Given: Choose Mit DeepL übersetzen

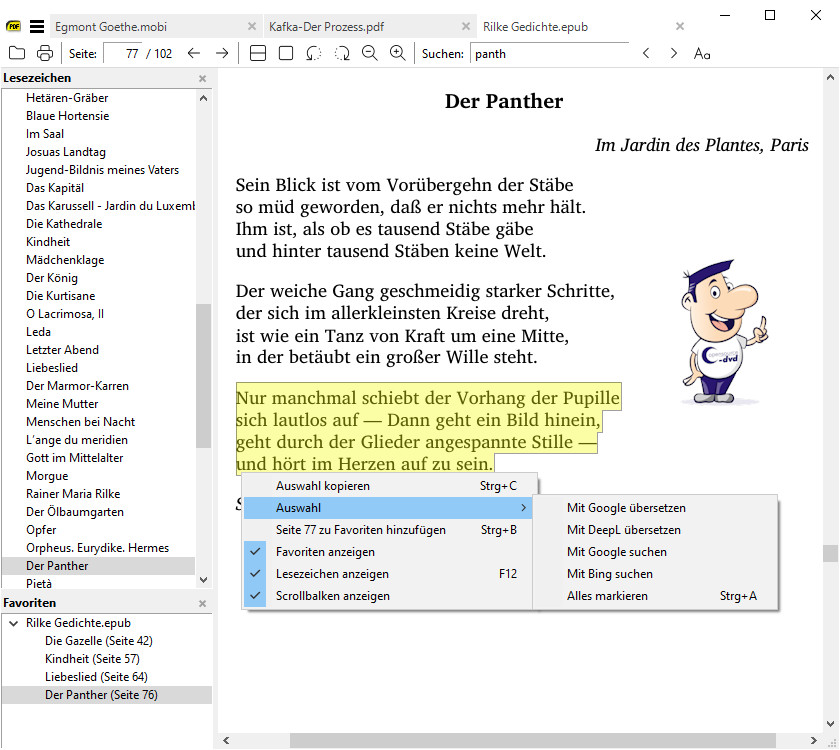Looking at the screenshot, I should (x=623, y=530).
